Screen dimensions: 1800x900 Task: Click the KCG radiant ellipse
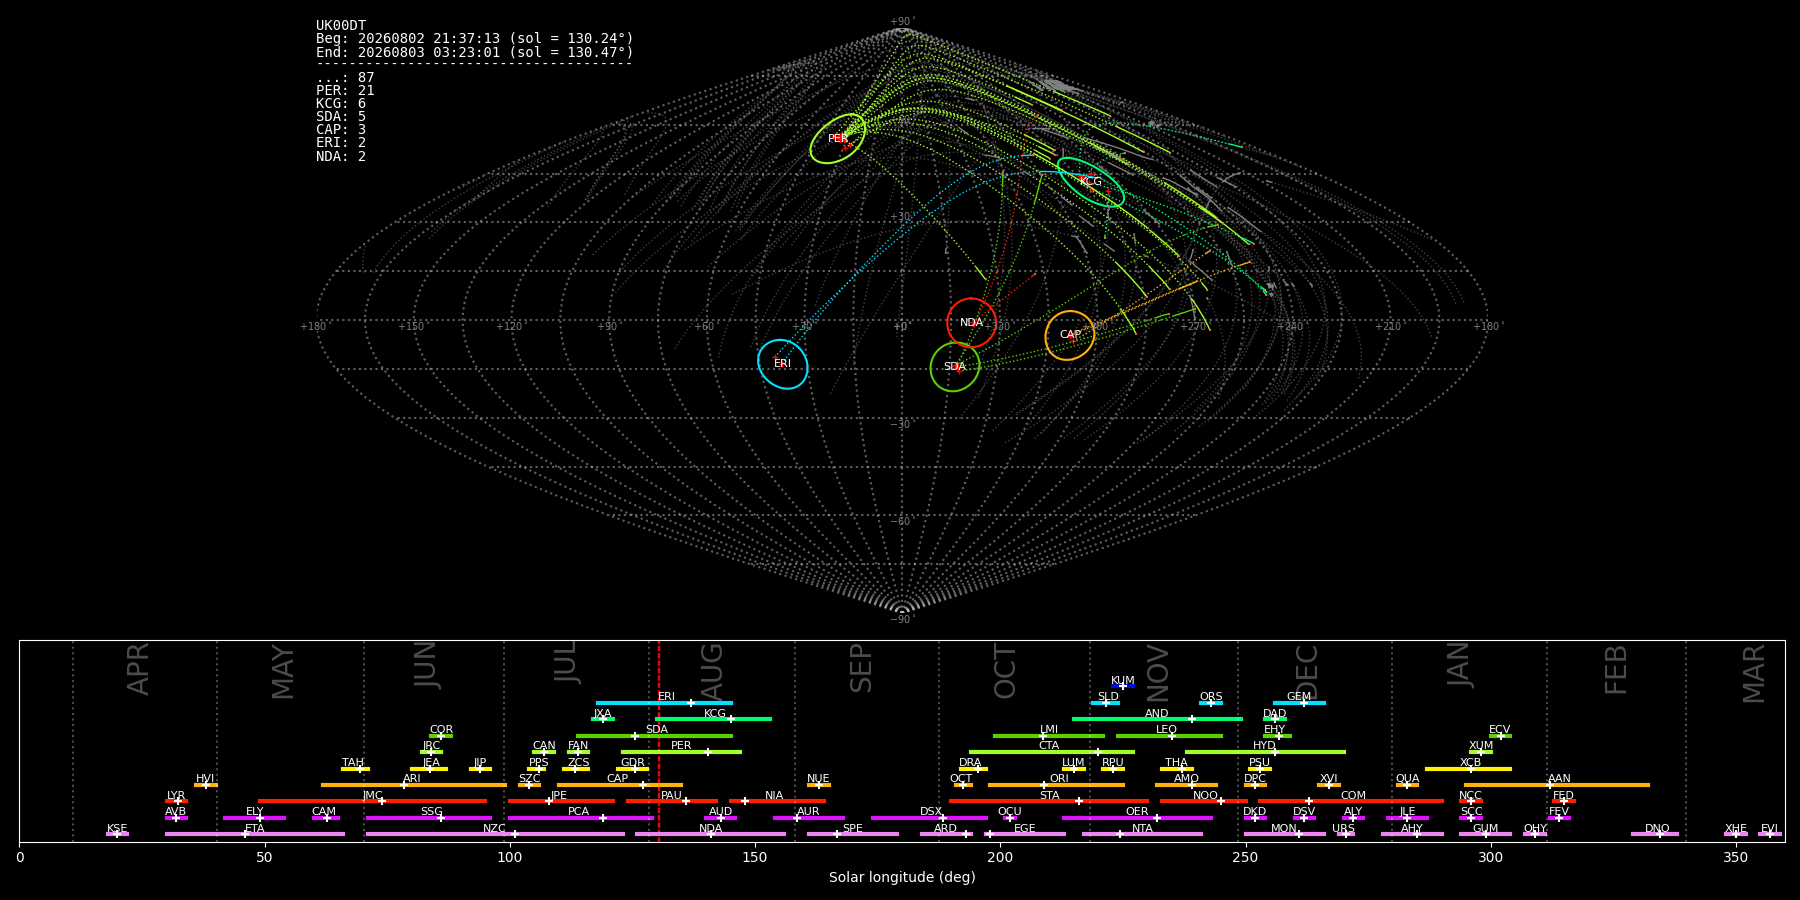tap(1090, 182)
